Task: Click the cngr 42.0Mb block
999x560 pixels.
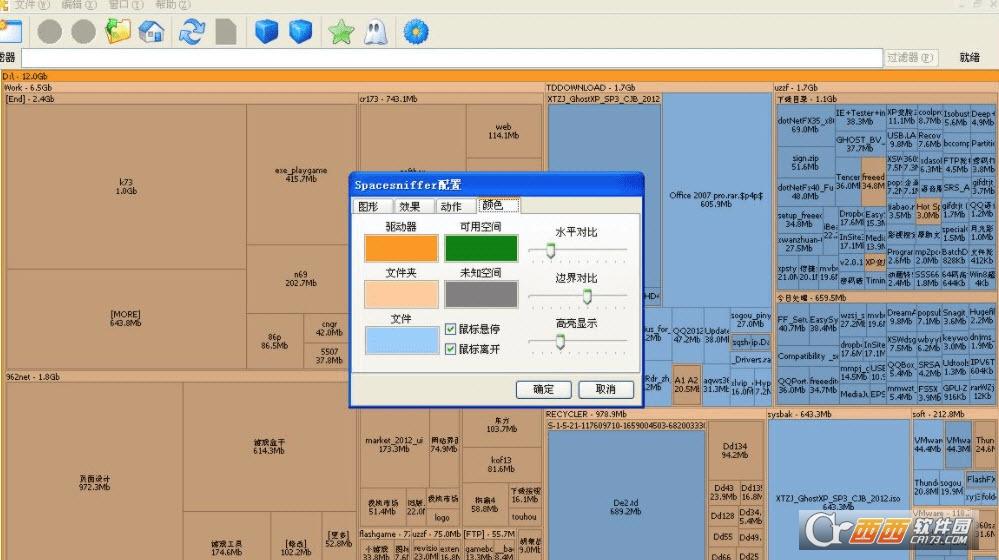Action: point(329,329)
